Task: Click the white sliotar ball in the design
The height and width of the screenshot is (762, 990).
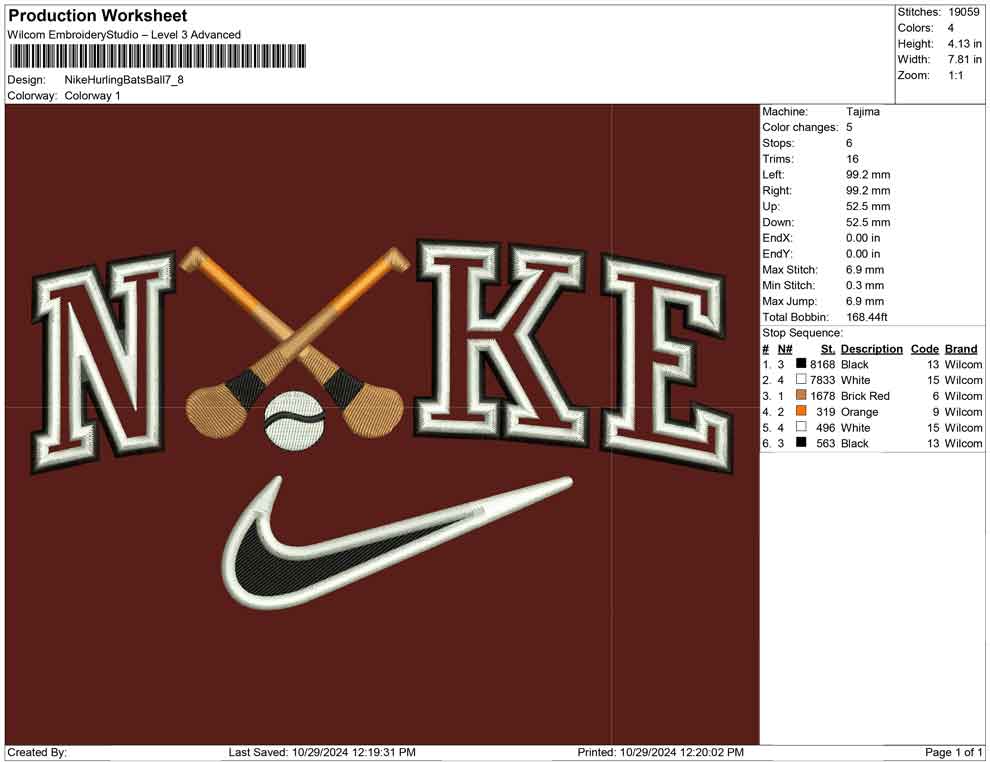Action: (294, 420)
